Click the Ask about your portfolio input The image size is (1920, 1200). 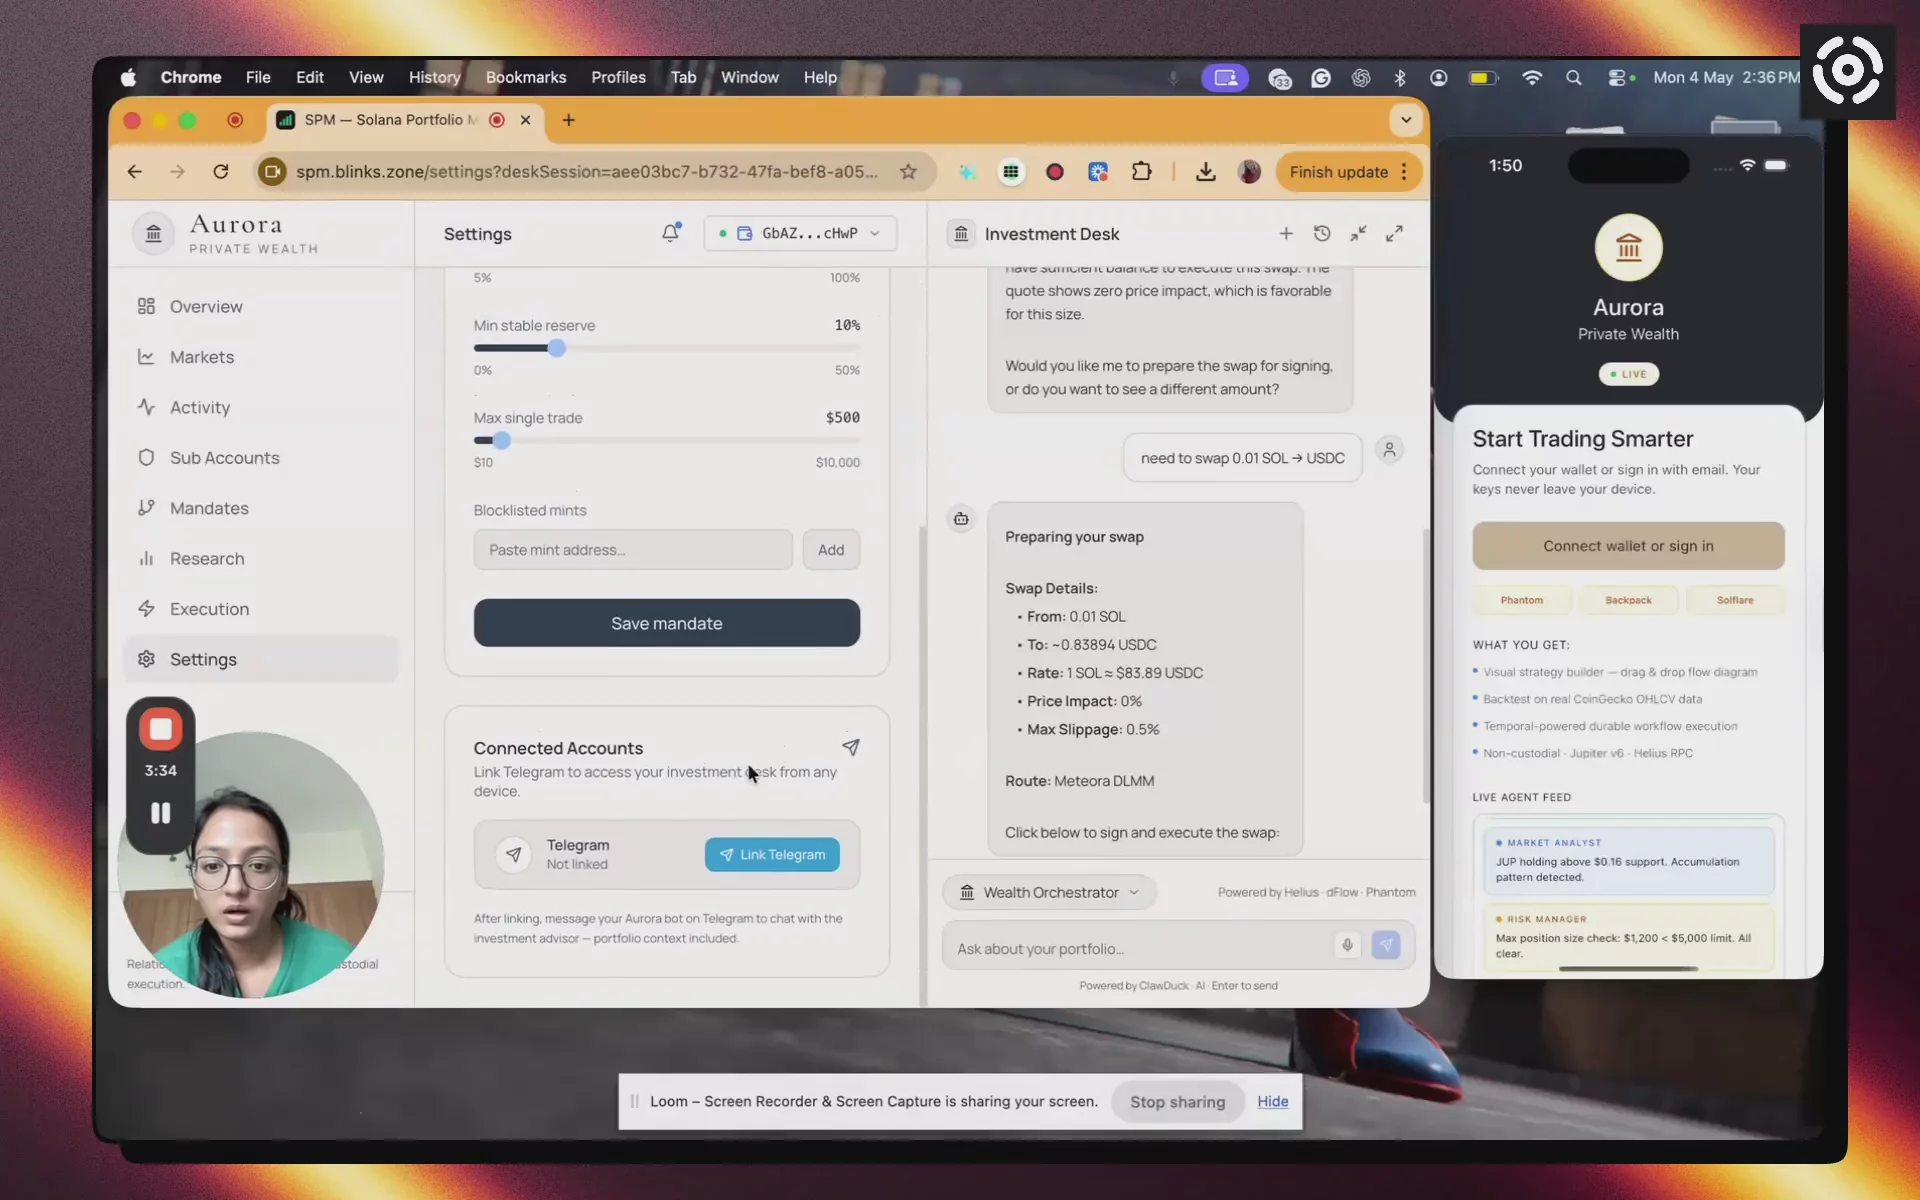click(x=1140, y=948)
